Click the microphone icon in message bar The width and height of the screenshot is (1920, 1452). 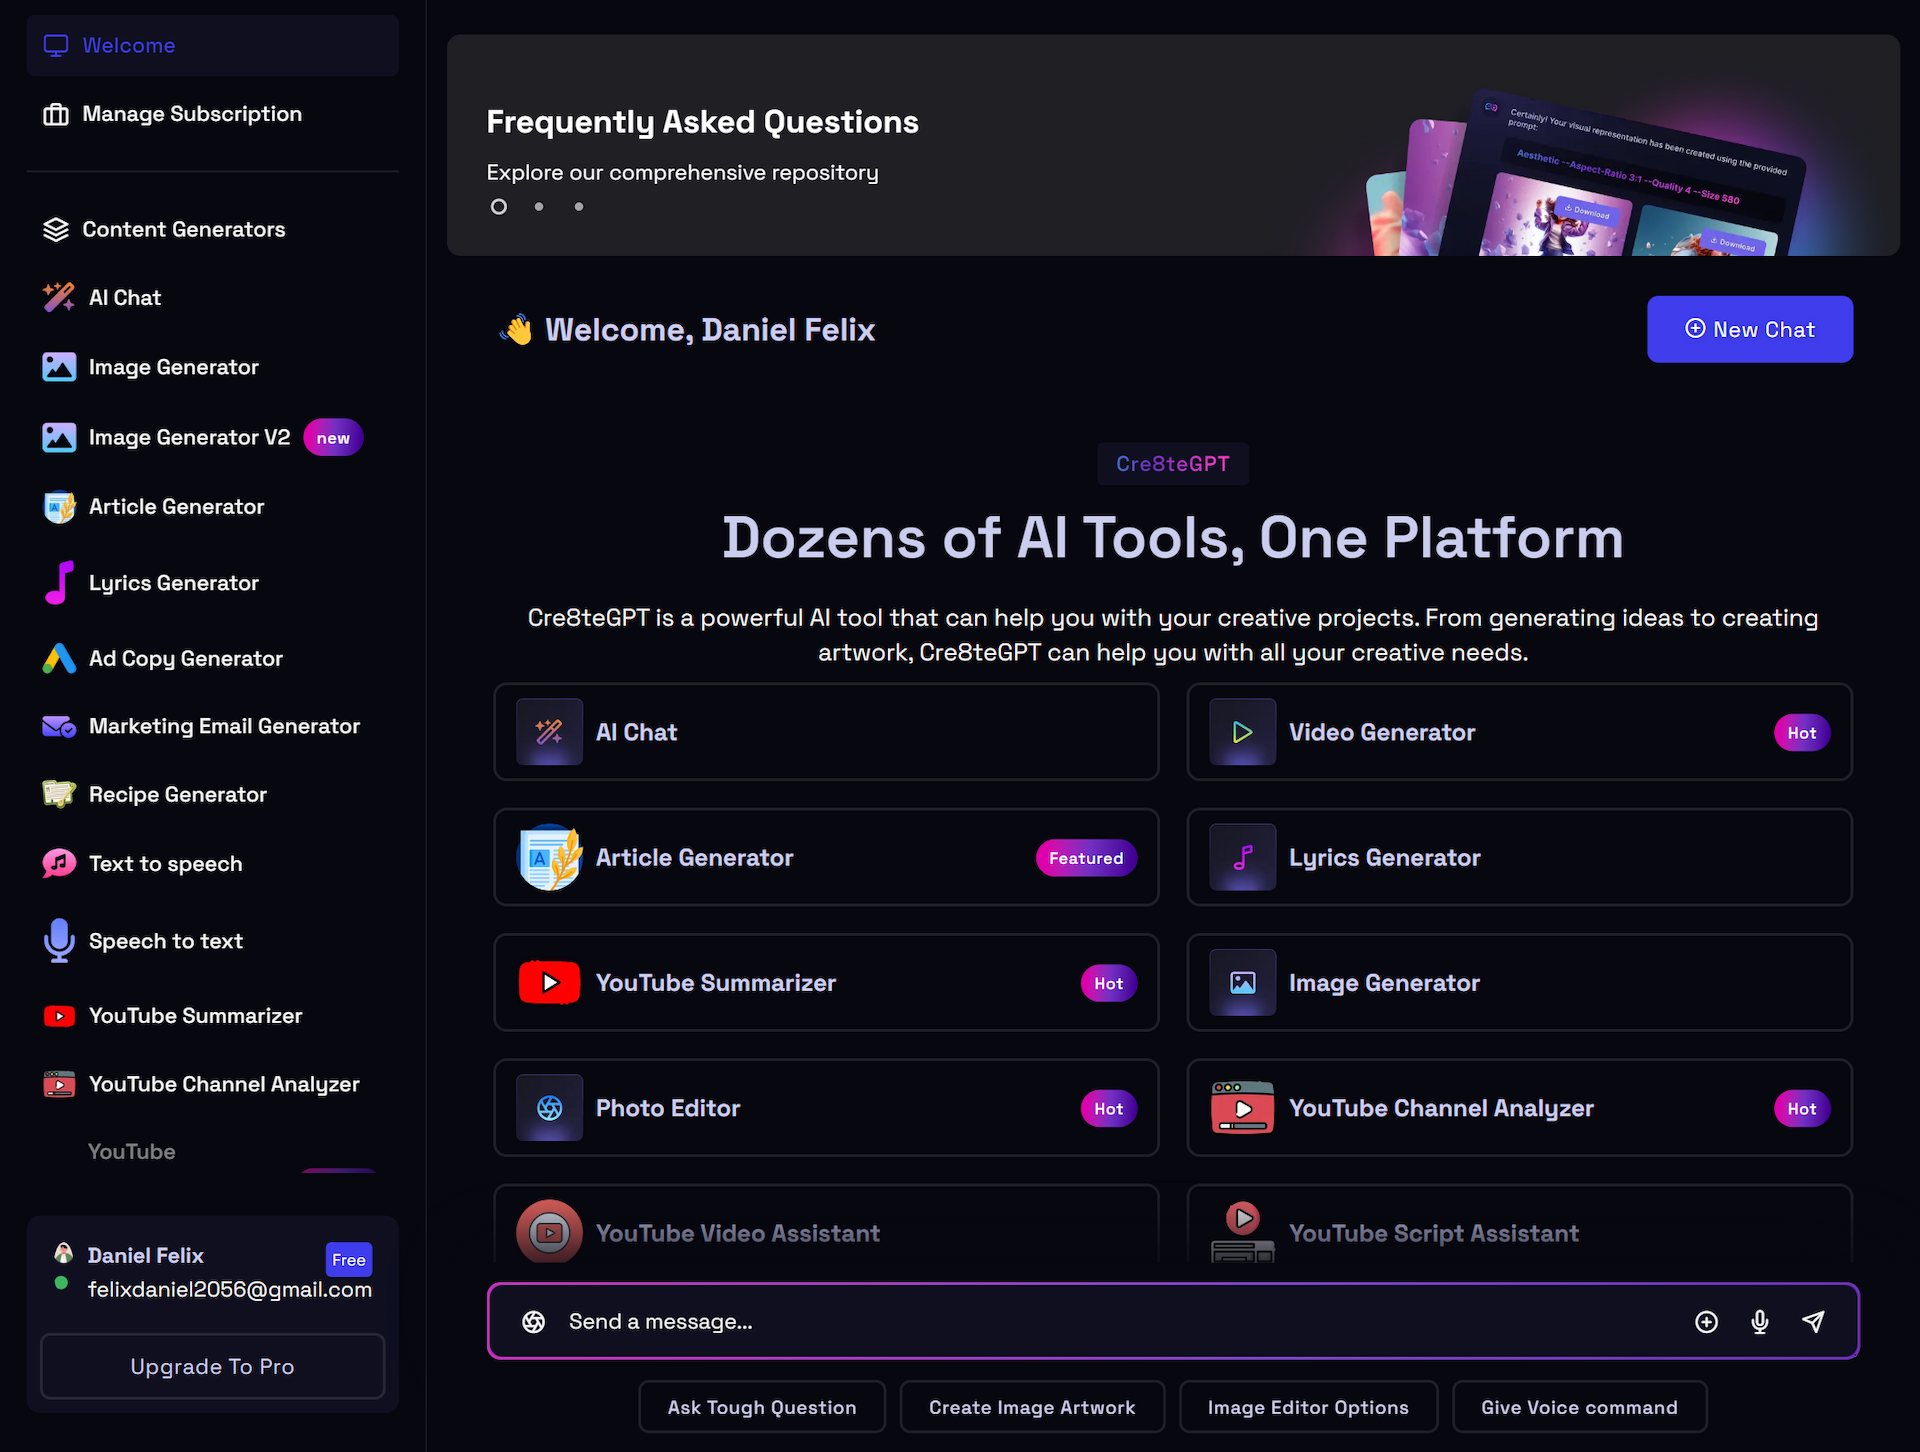coord(1760,1322)
